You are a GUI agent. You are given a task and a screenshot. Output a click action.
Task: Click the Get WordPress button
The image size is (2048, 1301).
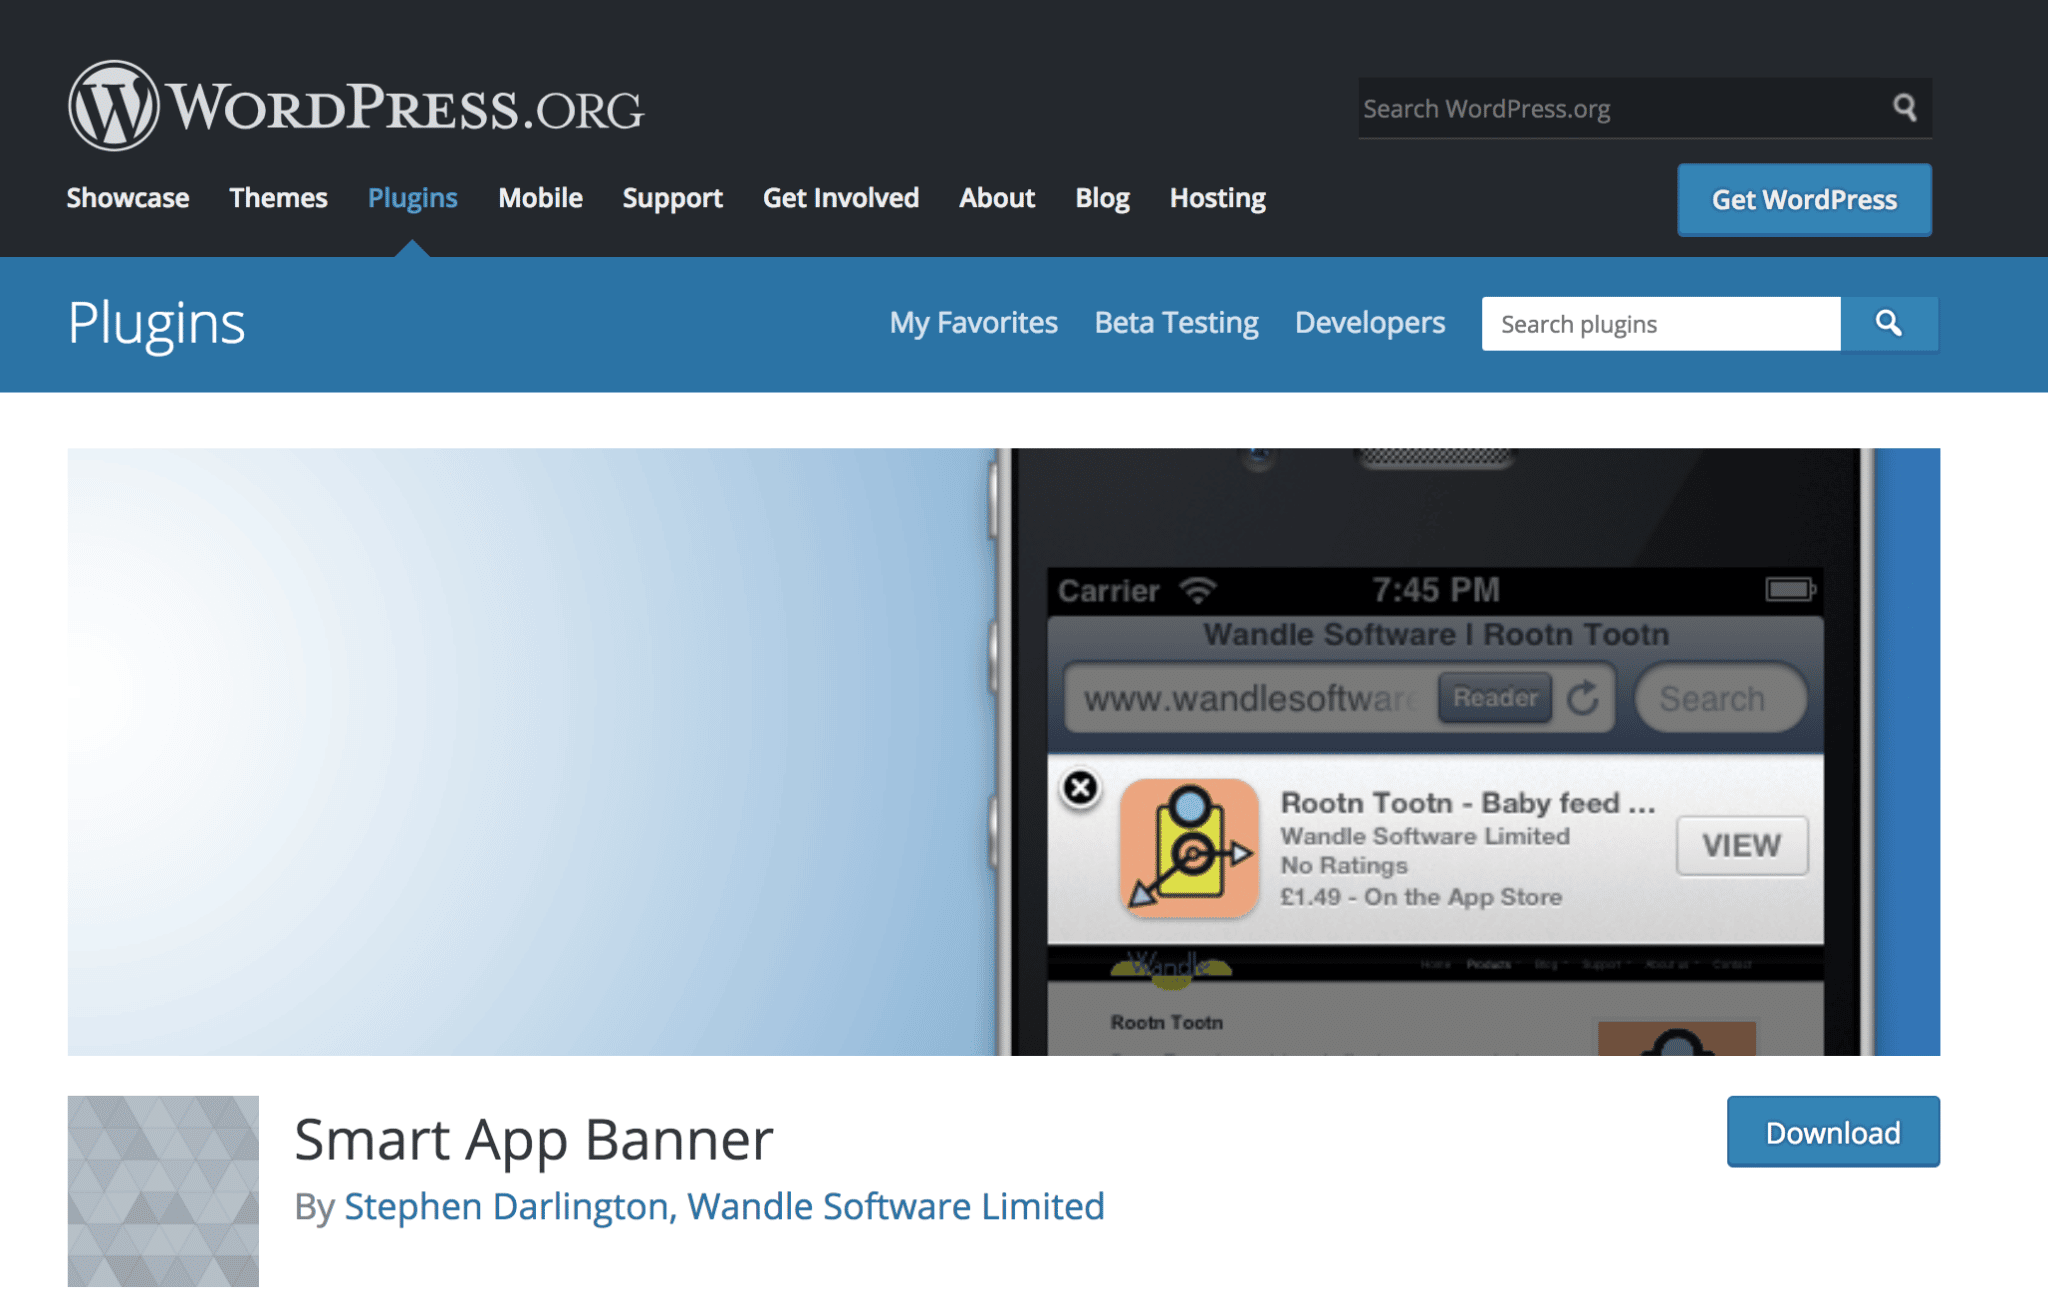[1803, 200]
